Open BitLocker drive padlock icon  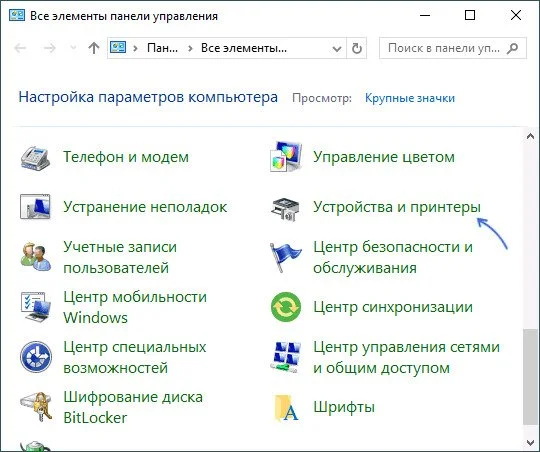point(36,407)
